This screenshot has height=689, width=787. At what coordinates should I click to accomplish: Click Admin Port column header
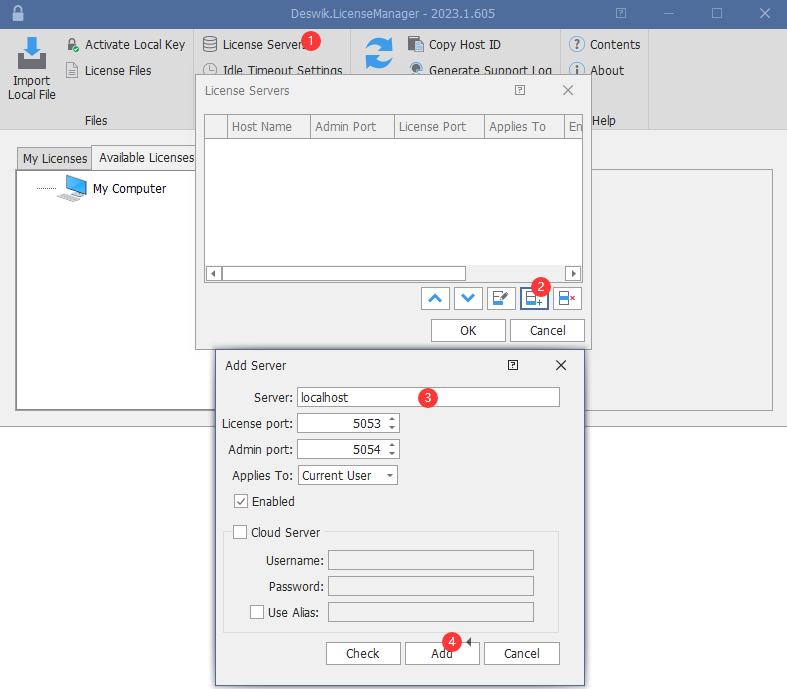(352, 126)
